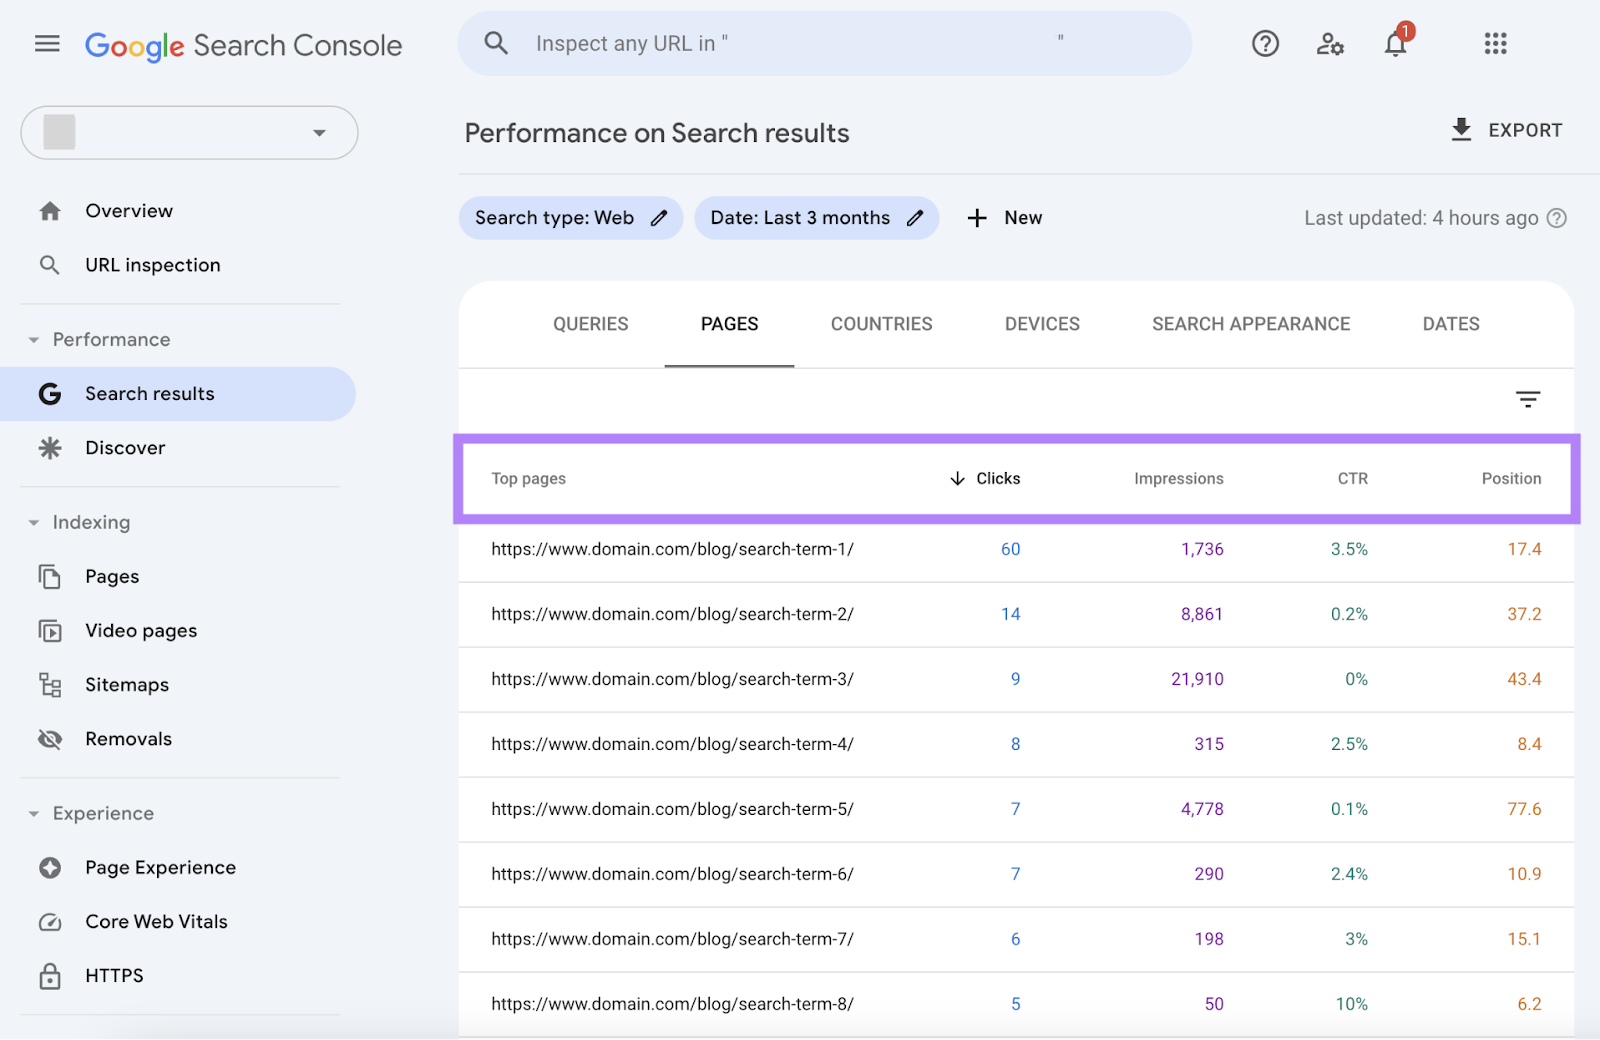Open Sitemaps from the Indexing section
This screenshot has height=1040, width=1600.
click(x=127, y=684)
